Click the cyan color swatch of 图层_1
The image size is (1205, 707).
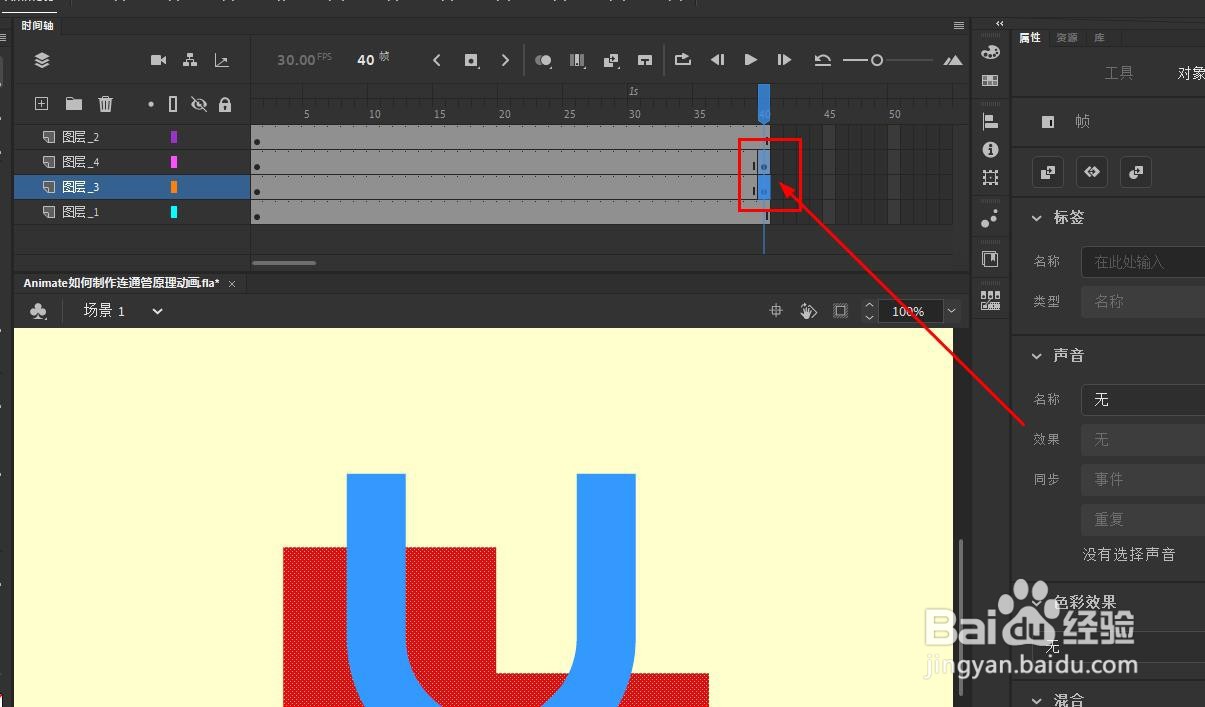pyautogui.click(x=174, y=212)
